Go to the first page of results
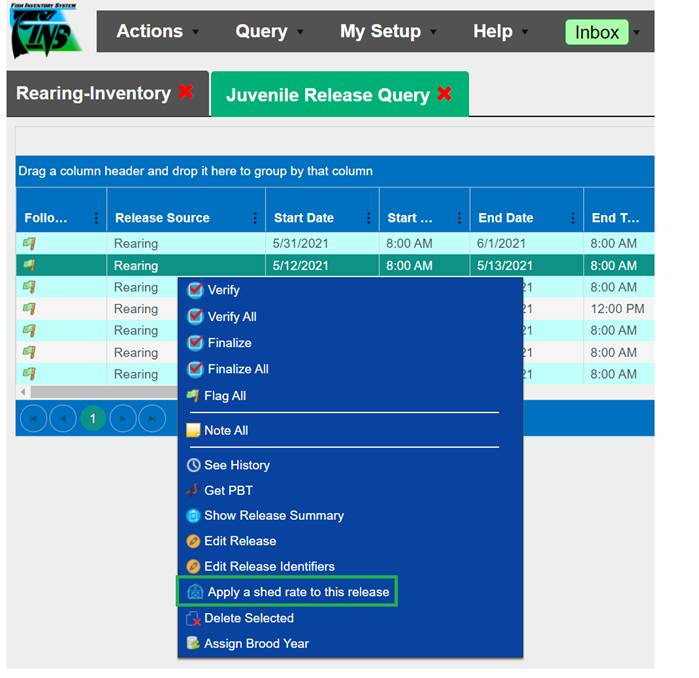 click(33, 419)
